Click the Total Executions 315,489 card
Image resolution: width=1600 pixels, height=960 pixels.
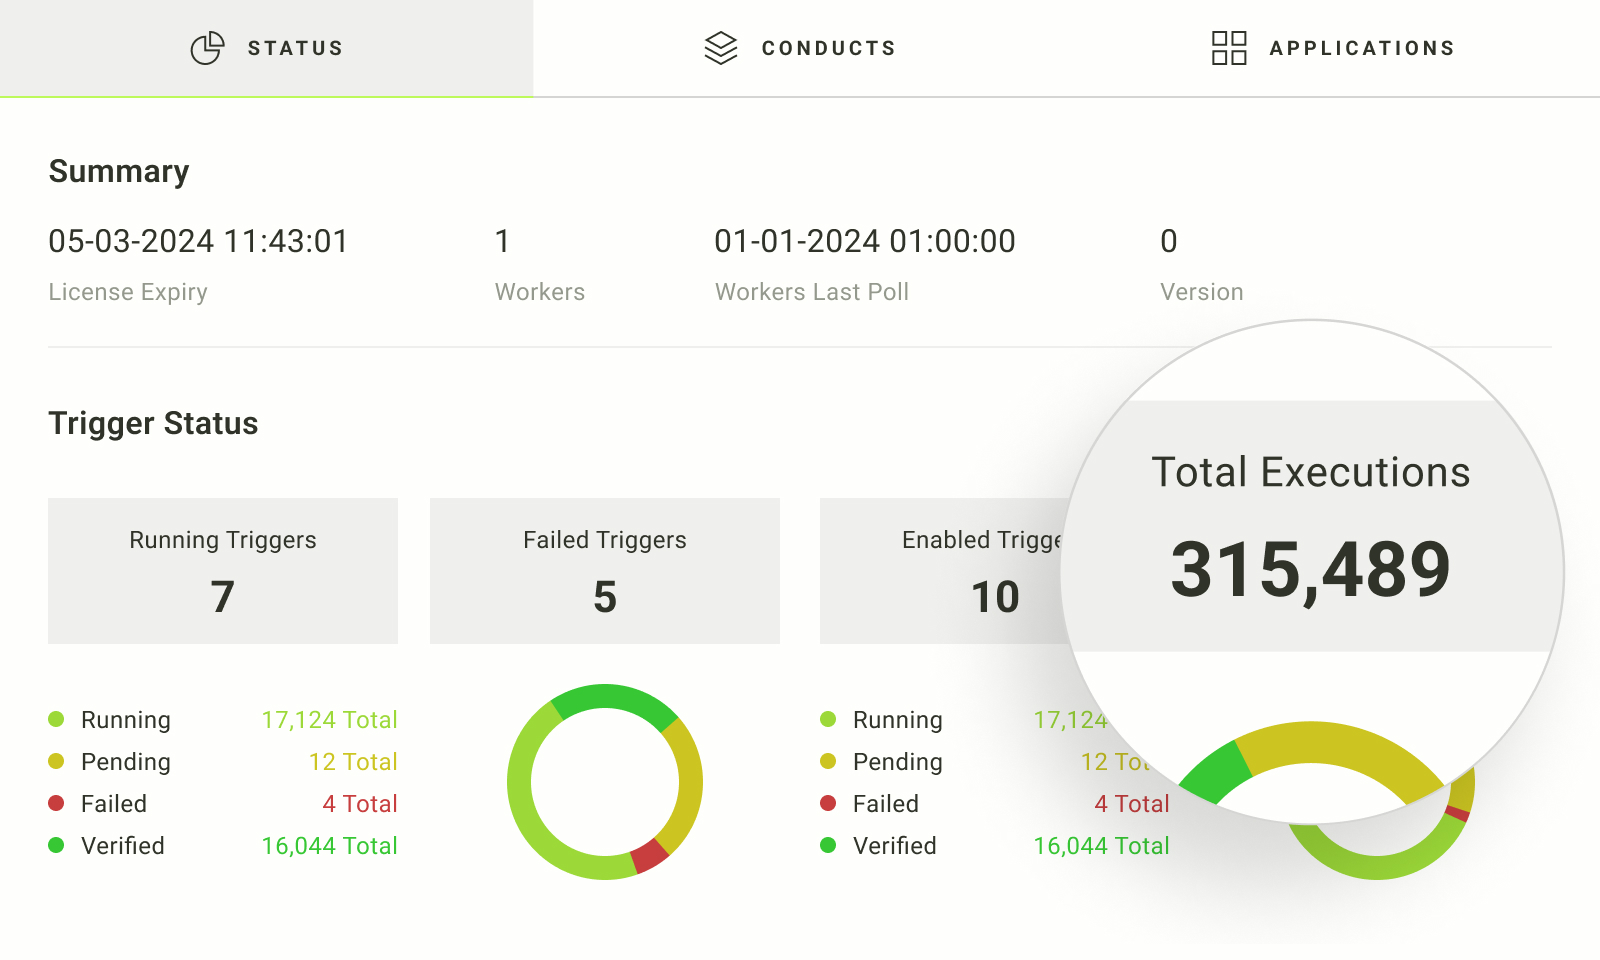point(1311,527)
